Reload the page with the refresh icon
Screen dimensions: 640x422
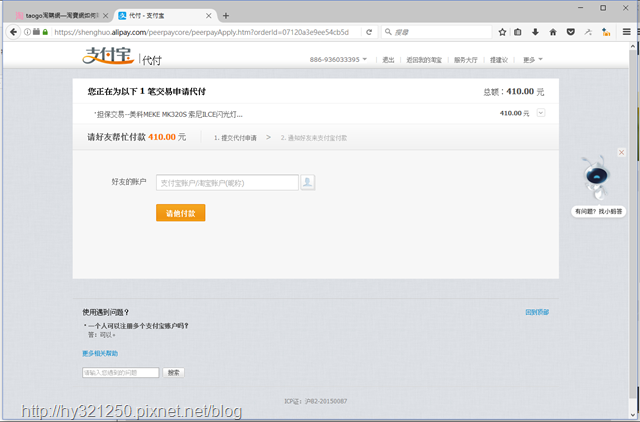[x=369, y=32]
